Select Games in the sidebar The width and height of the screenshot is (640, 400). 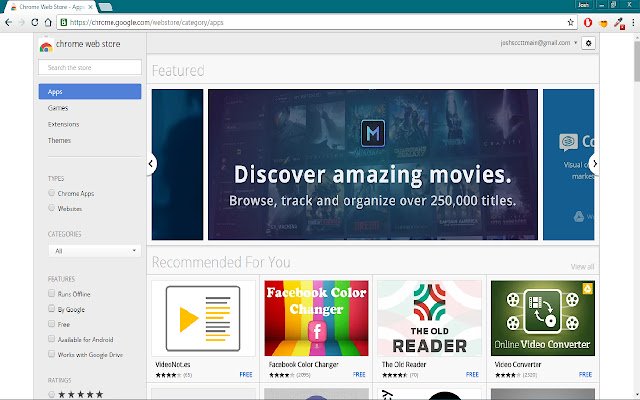click(x=58, y=108)
